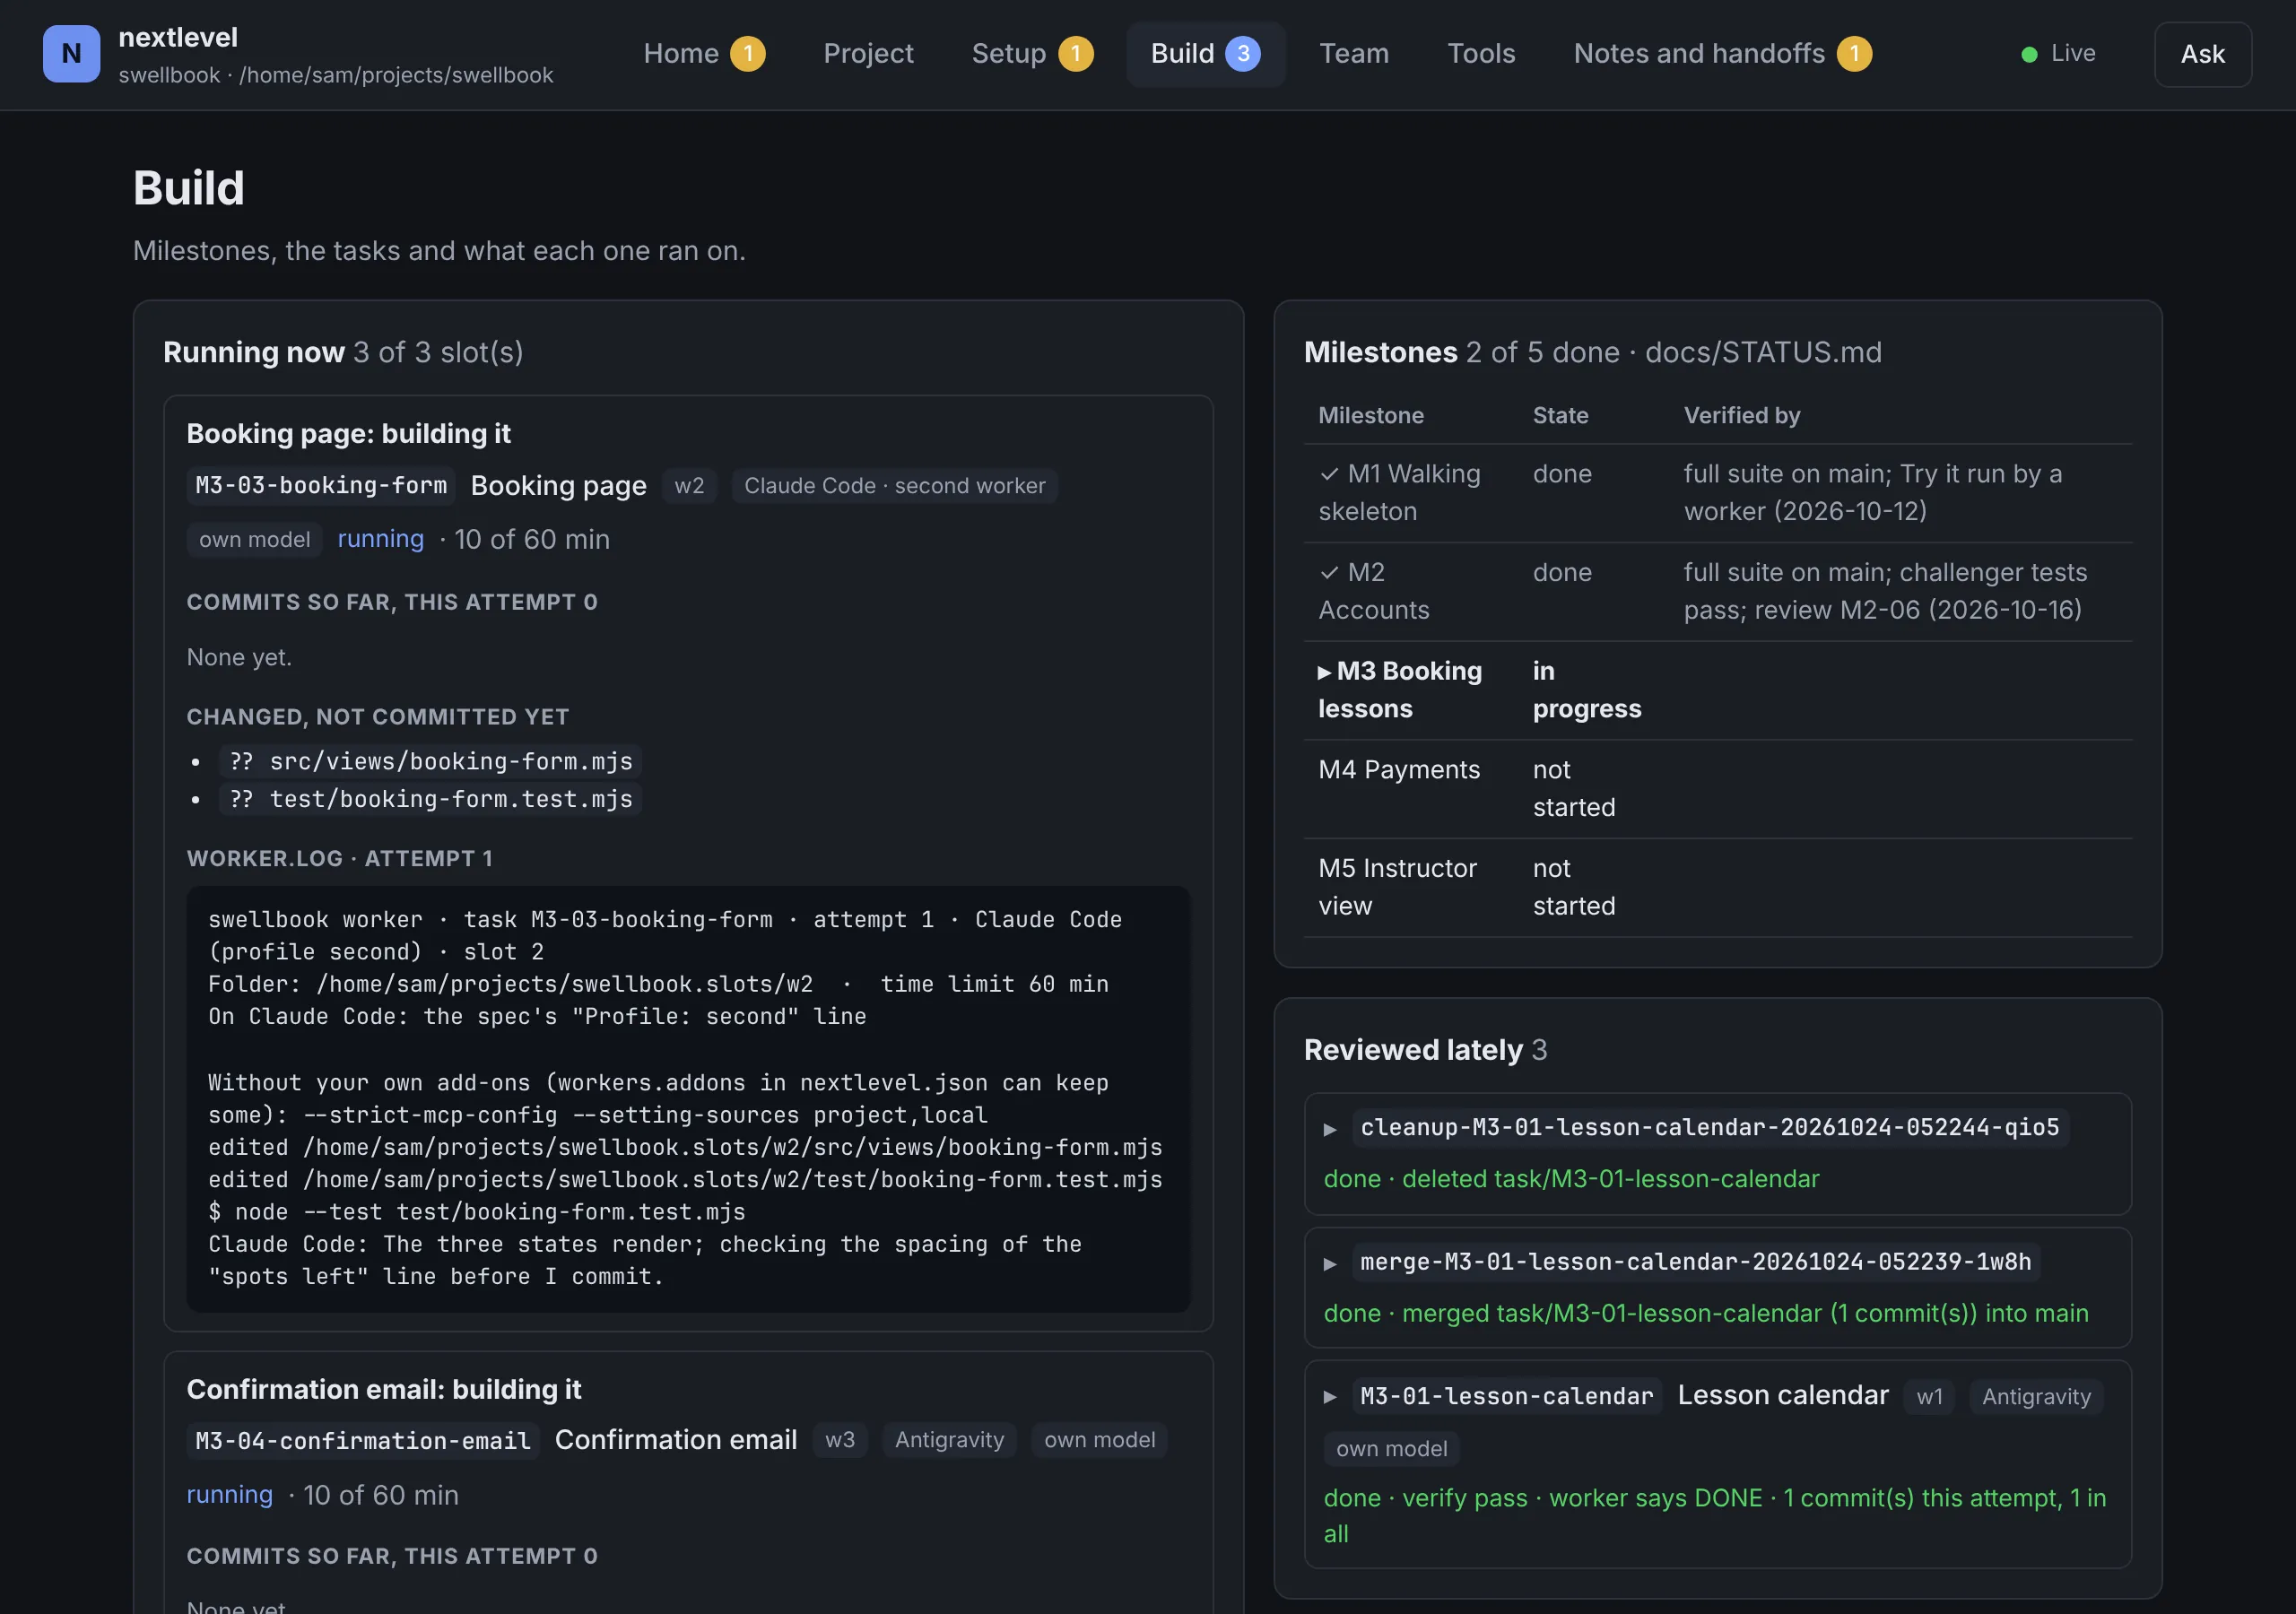Click done · merged task/M3-01-lesson-calendar status
2296x1614 pixels.
(x=1706, y=1313)
